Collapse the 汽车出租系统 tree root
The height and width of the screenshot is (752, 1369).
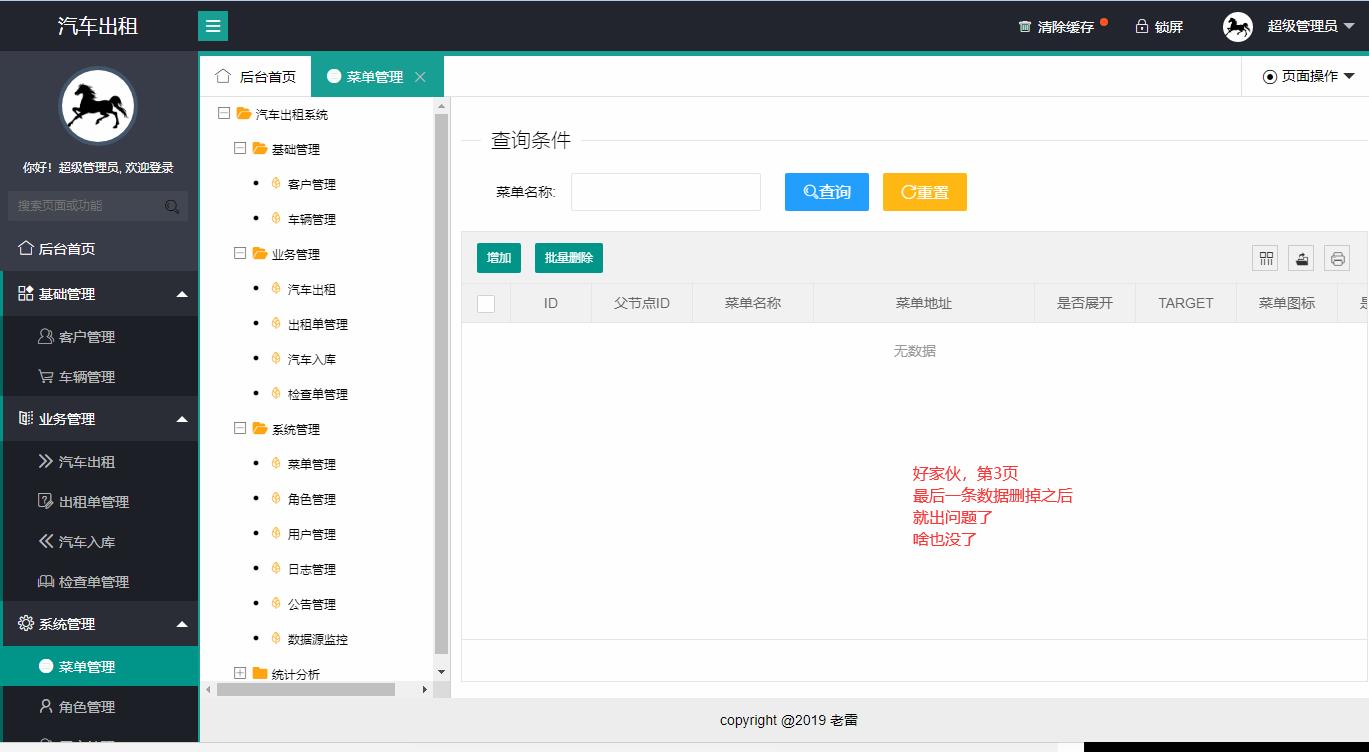(224, 114)
